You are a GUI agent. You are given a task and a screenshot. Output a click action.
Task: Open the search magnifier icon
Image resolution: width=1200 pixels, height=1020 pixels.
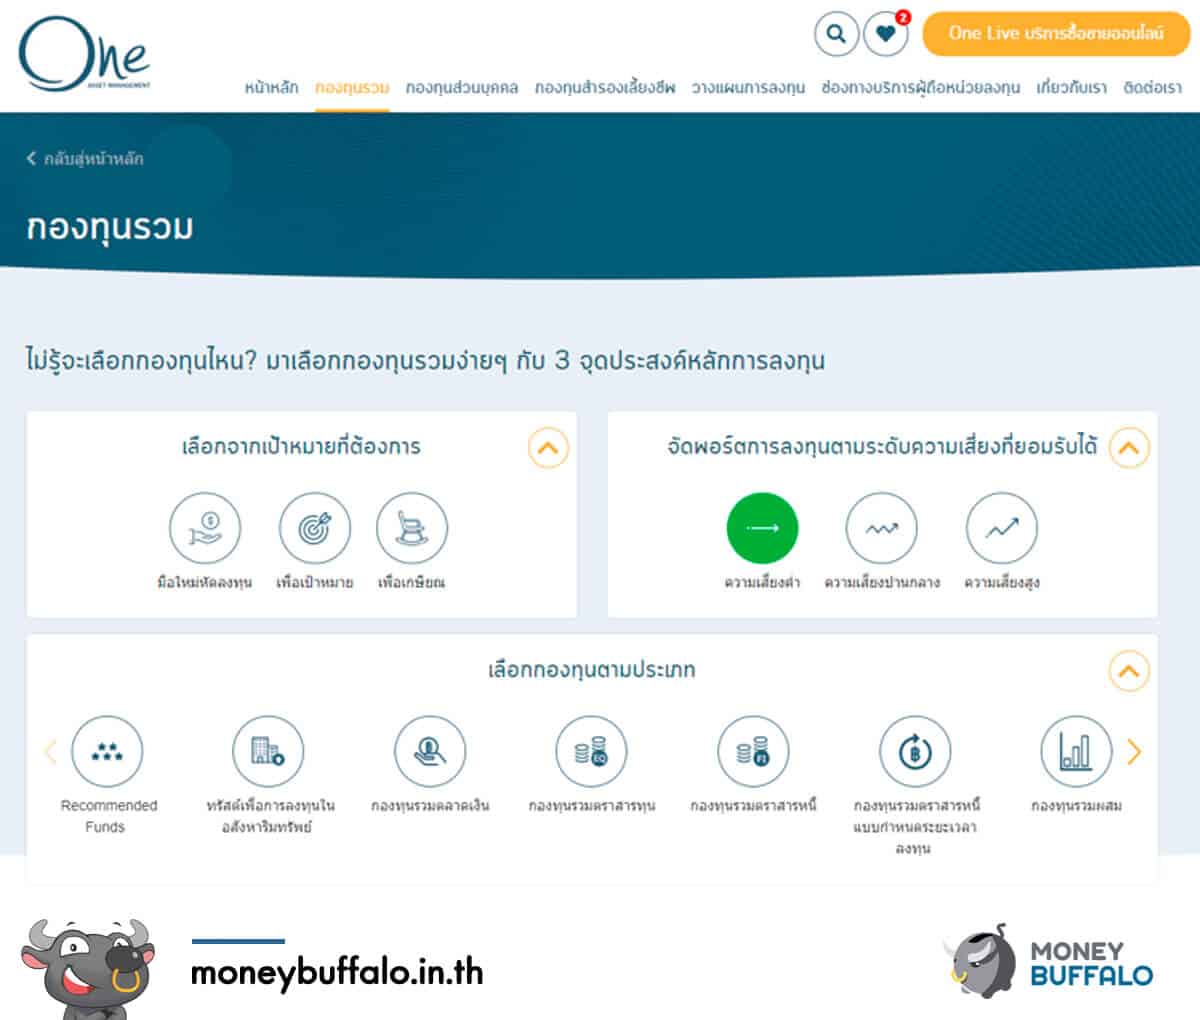pos(836,34)
